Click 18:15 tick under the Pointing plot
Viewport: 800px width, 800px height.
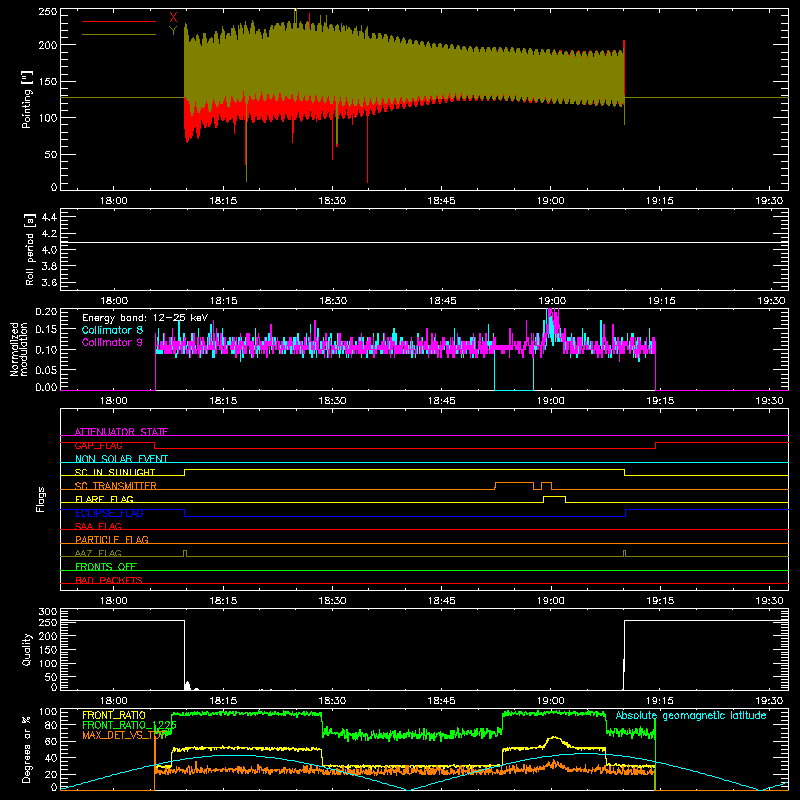click(x=223, y=201)
